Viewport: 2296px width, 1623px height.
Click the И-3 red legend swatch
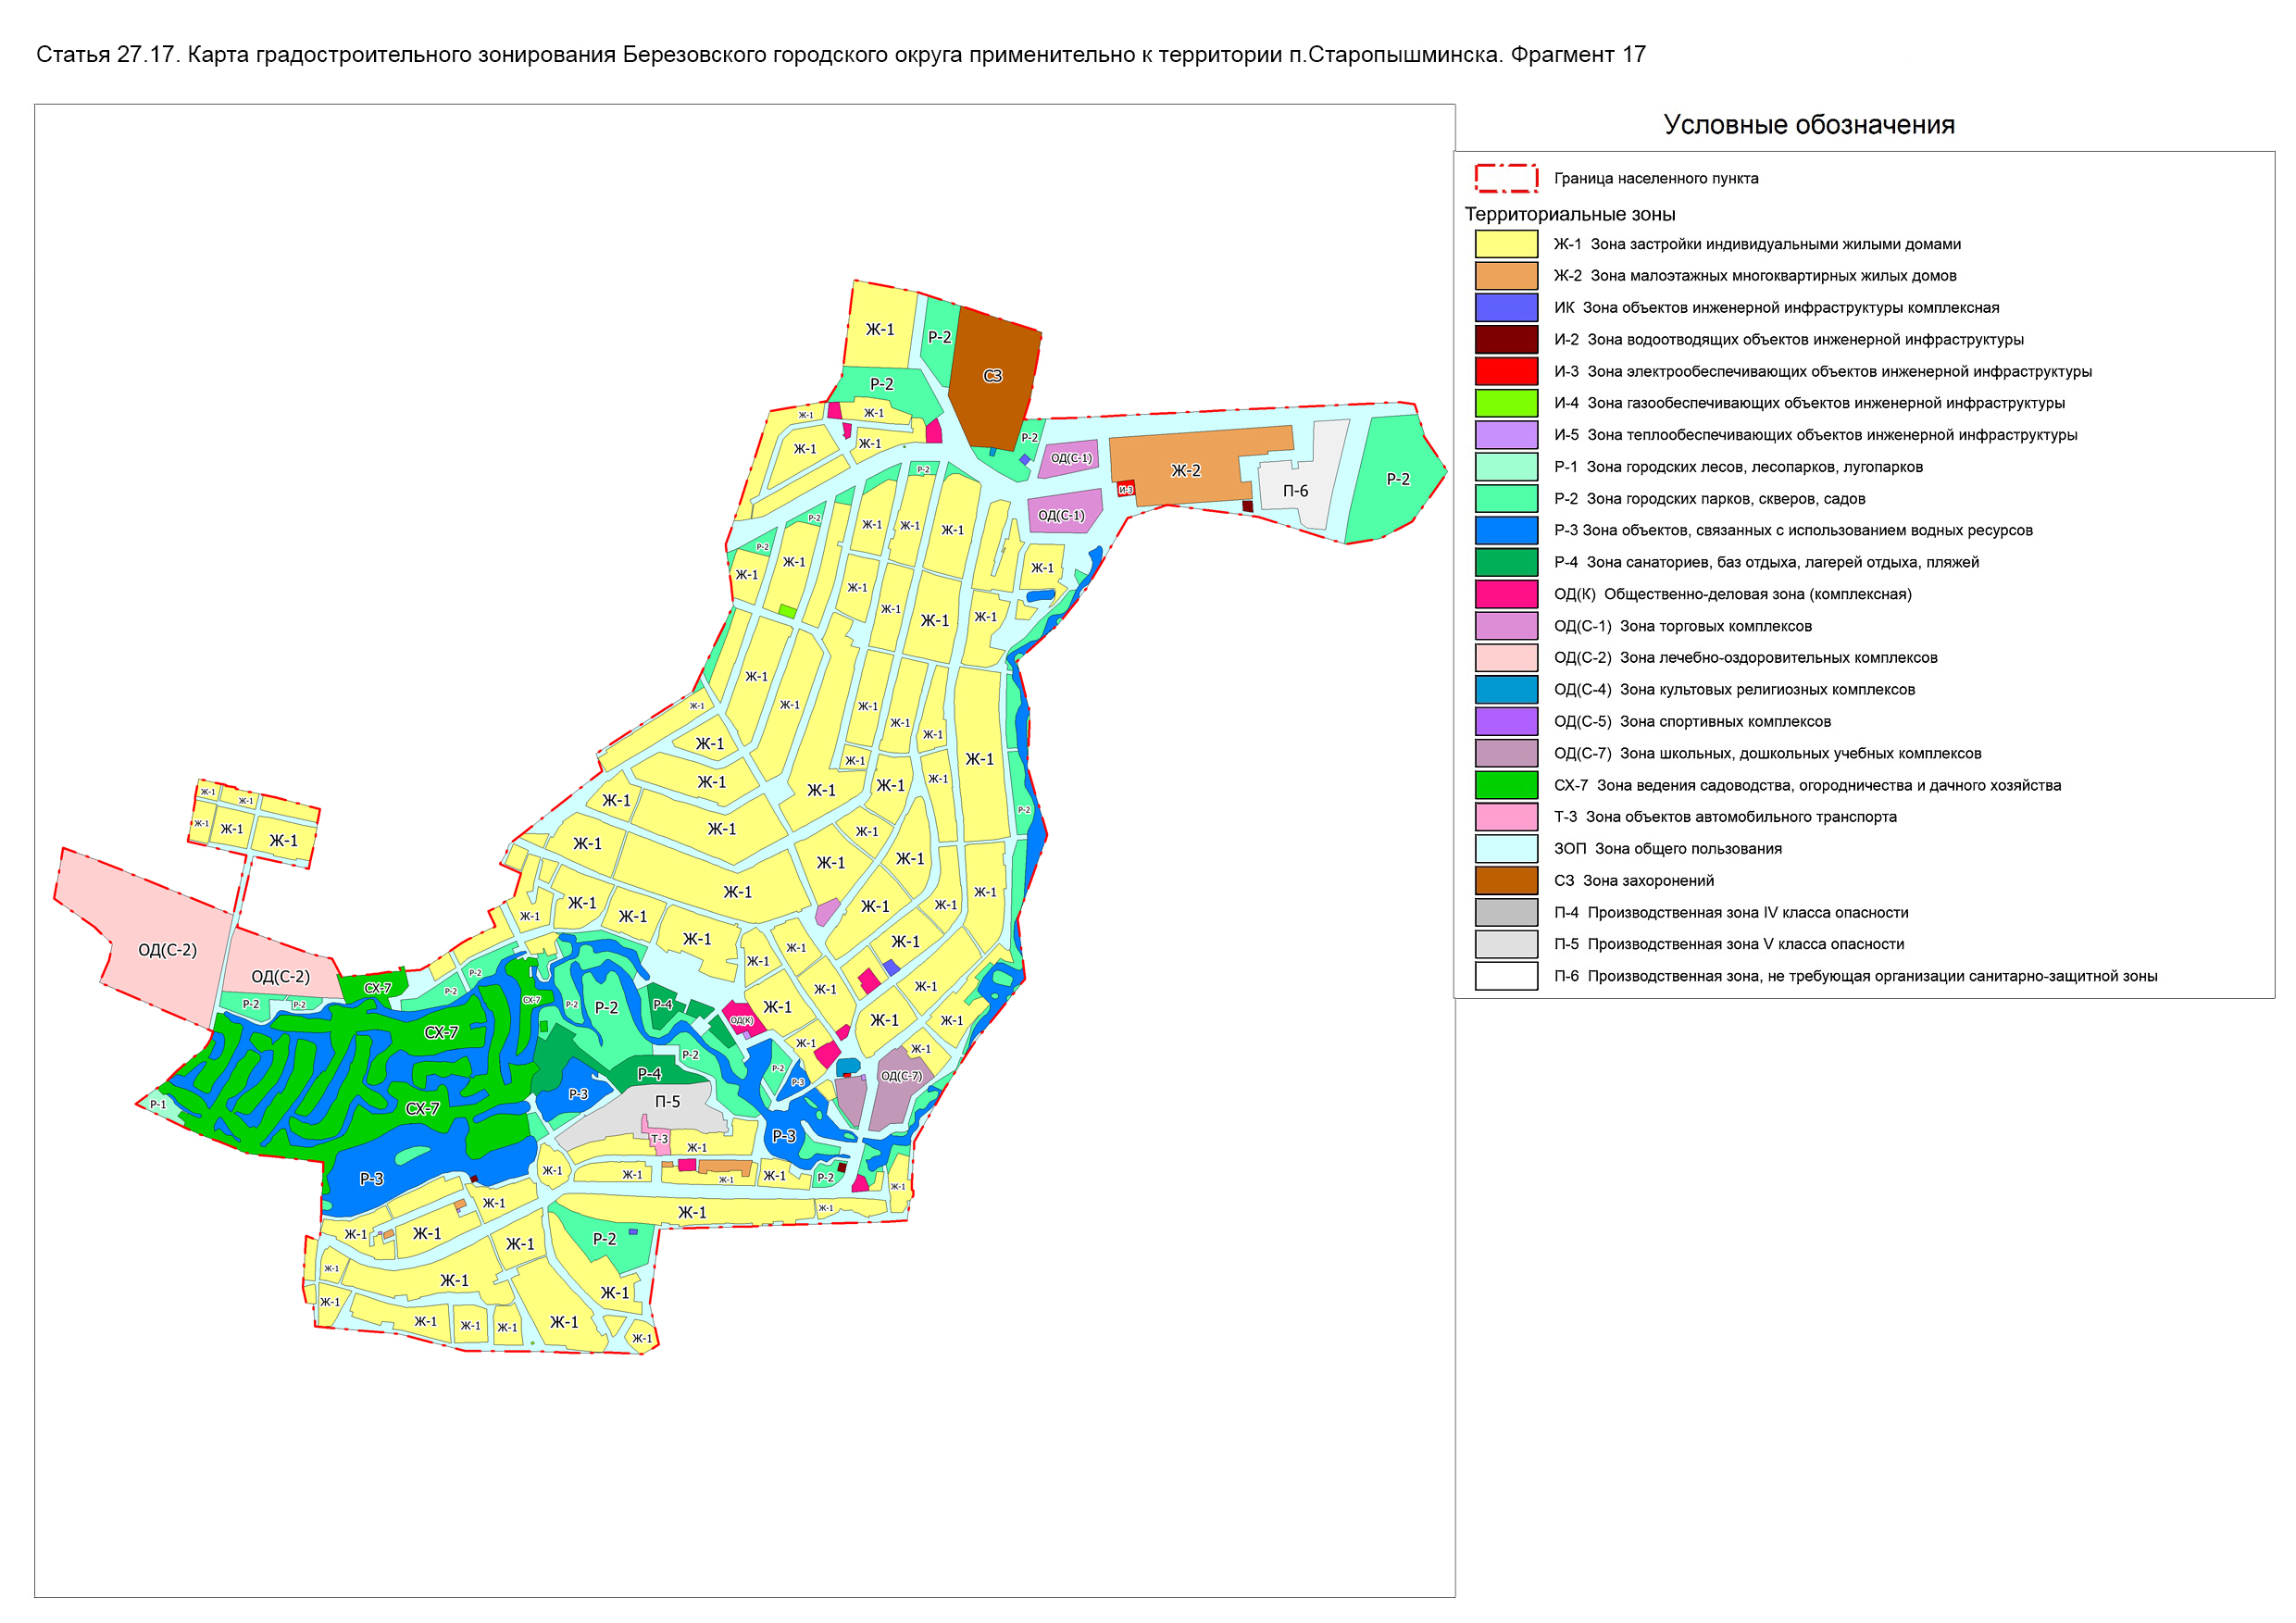(x=1505, y=371)
